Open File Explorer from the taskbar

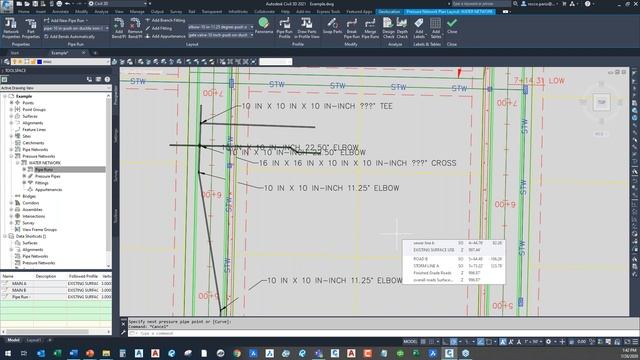coord(106,353)
